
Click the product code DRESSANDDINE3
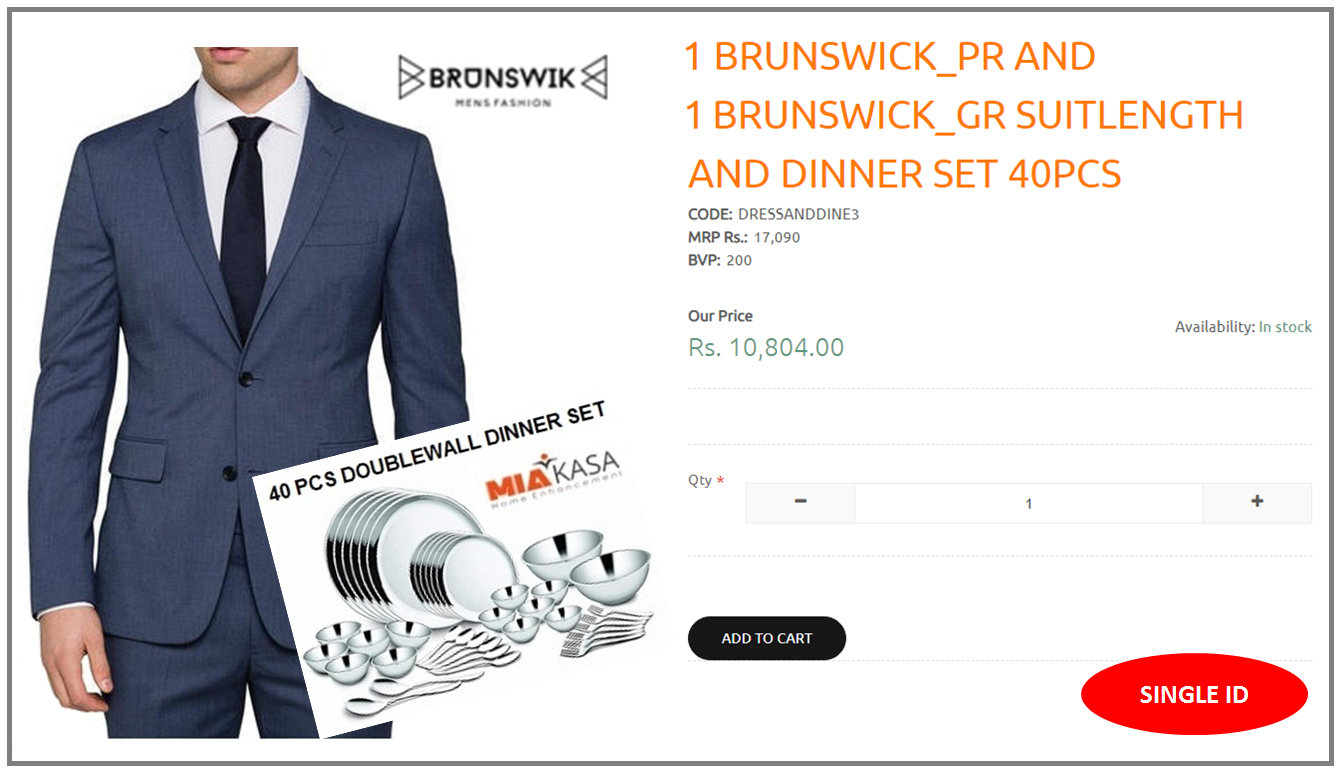pos(798,214)
